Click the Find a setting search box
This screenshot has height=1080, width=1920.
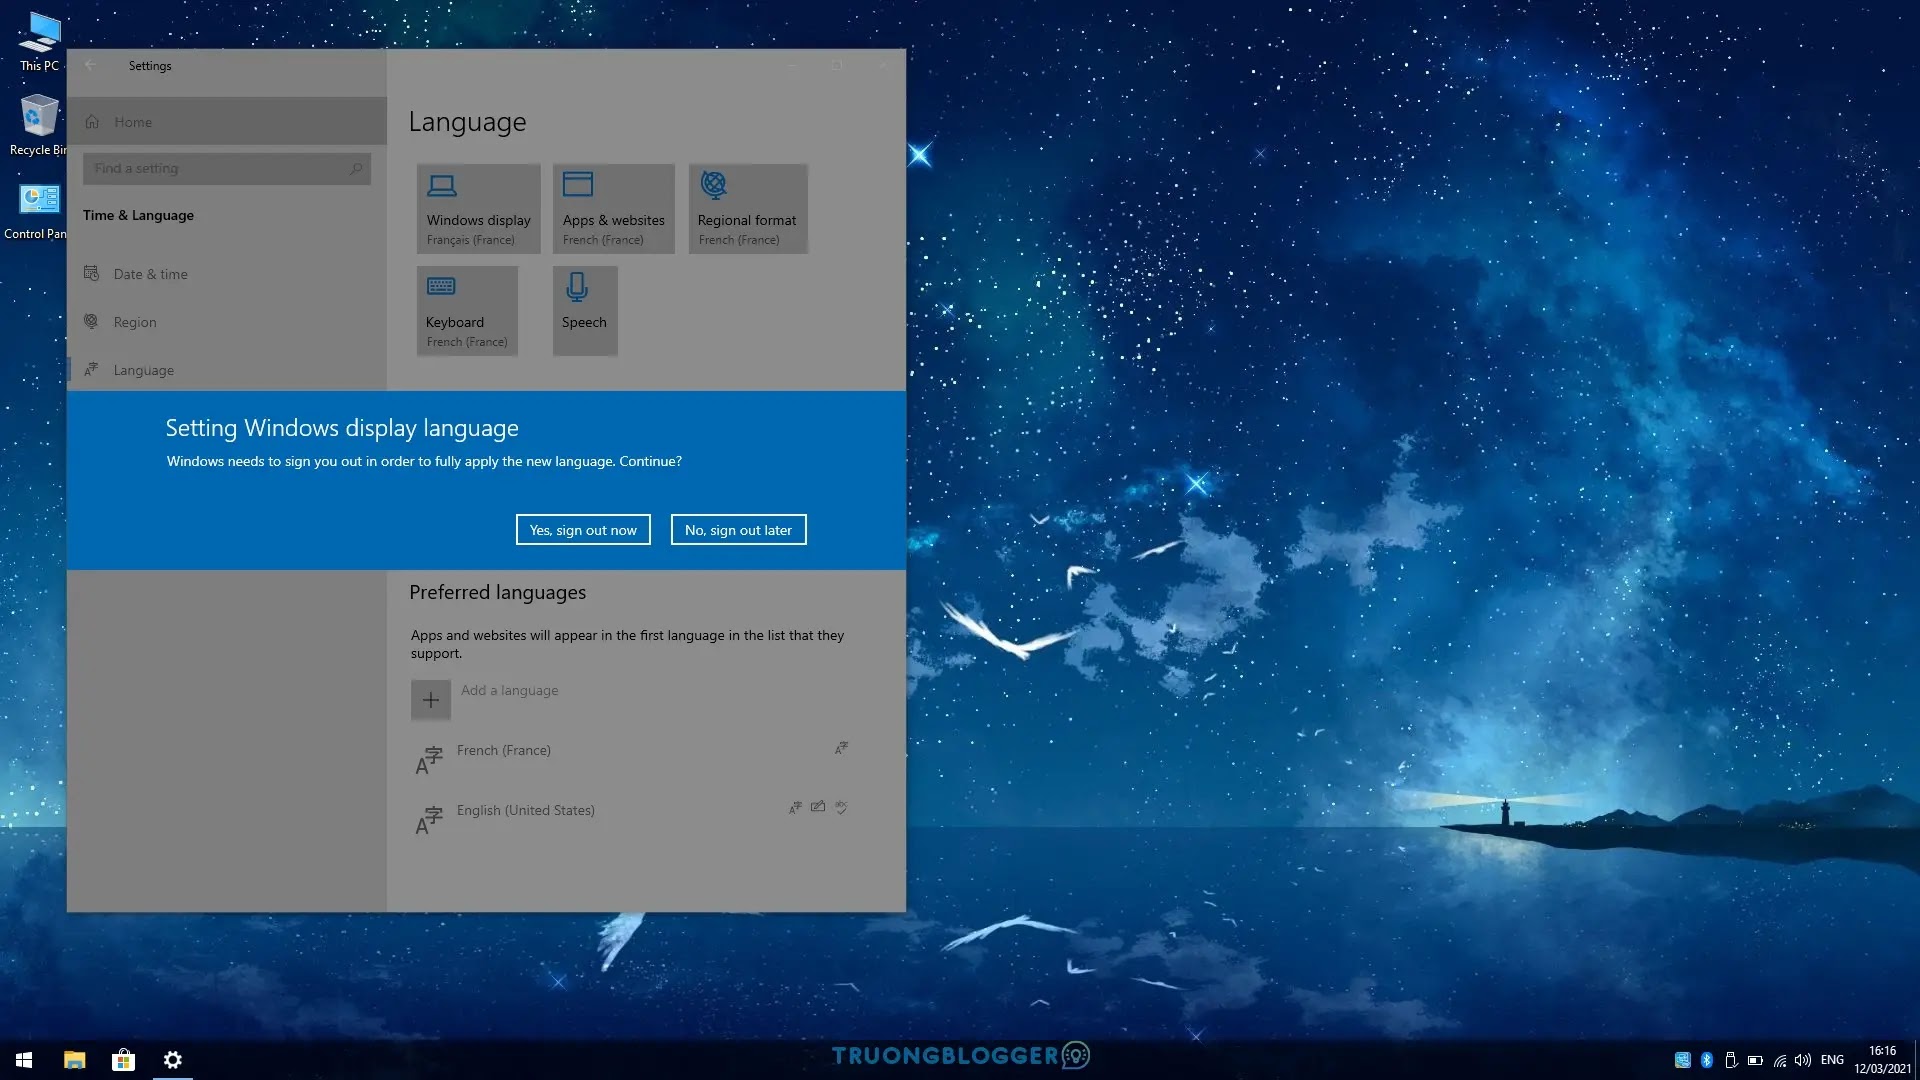coord(227,169)
